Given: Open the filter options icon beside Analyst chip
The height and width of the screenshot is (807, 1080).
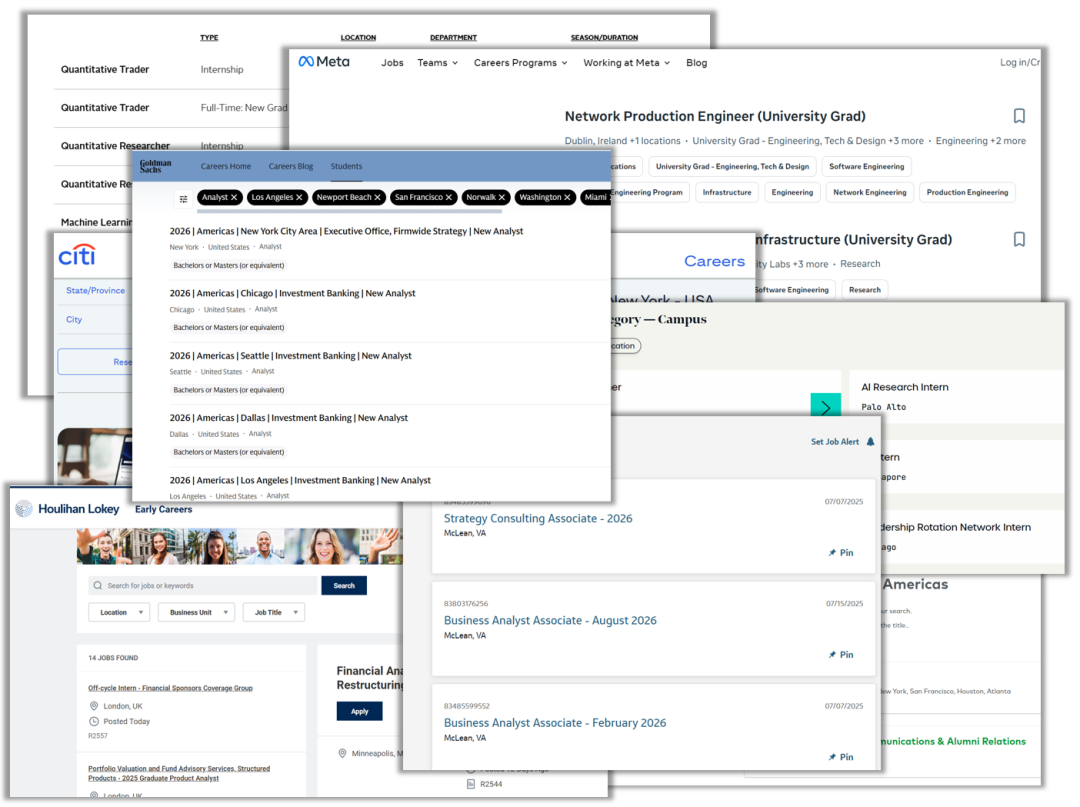Looking at the screenshot, I should (x=183, y=198).
